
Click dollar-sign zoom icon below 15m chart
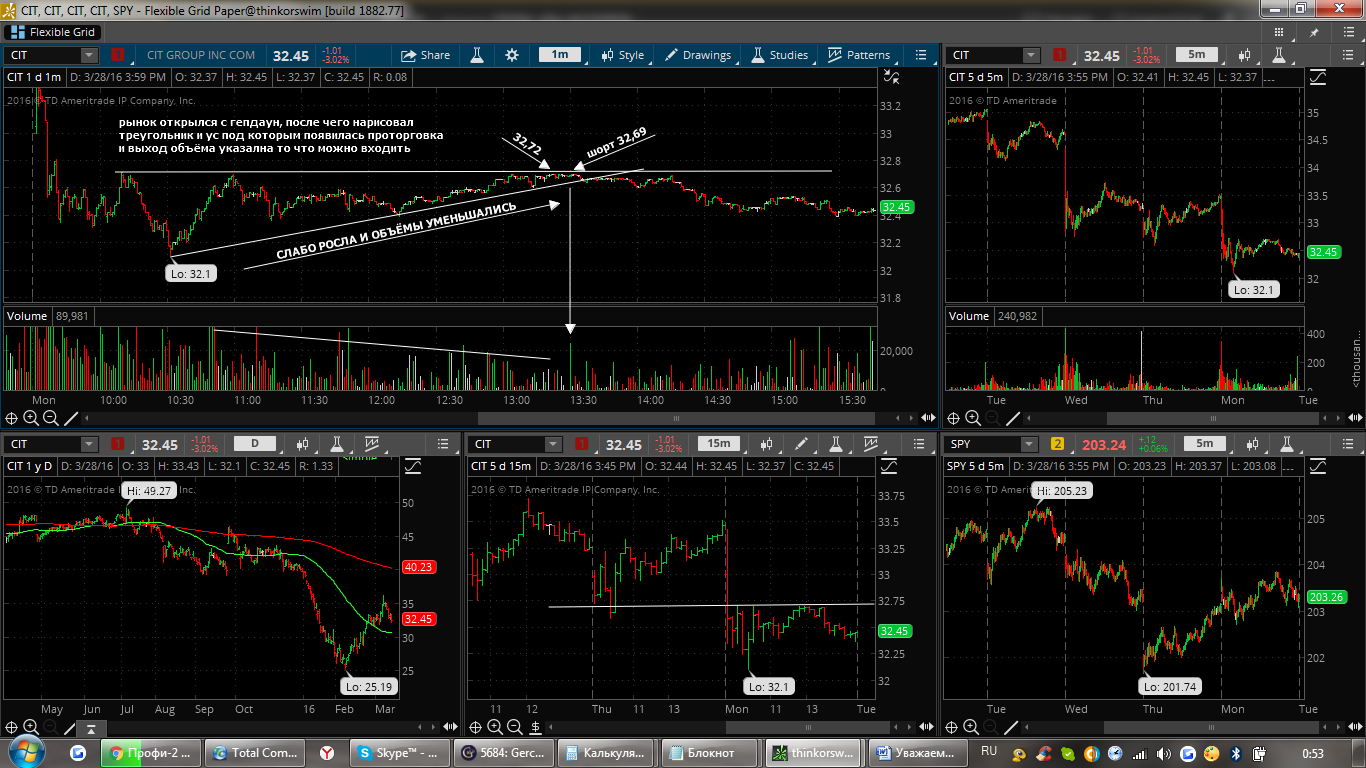point(536,727)
